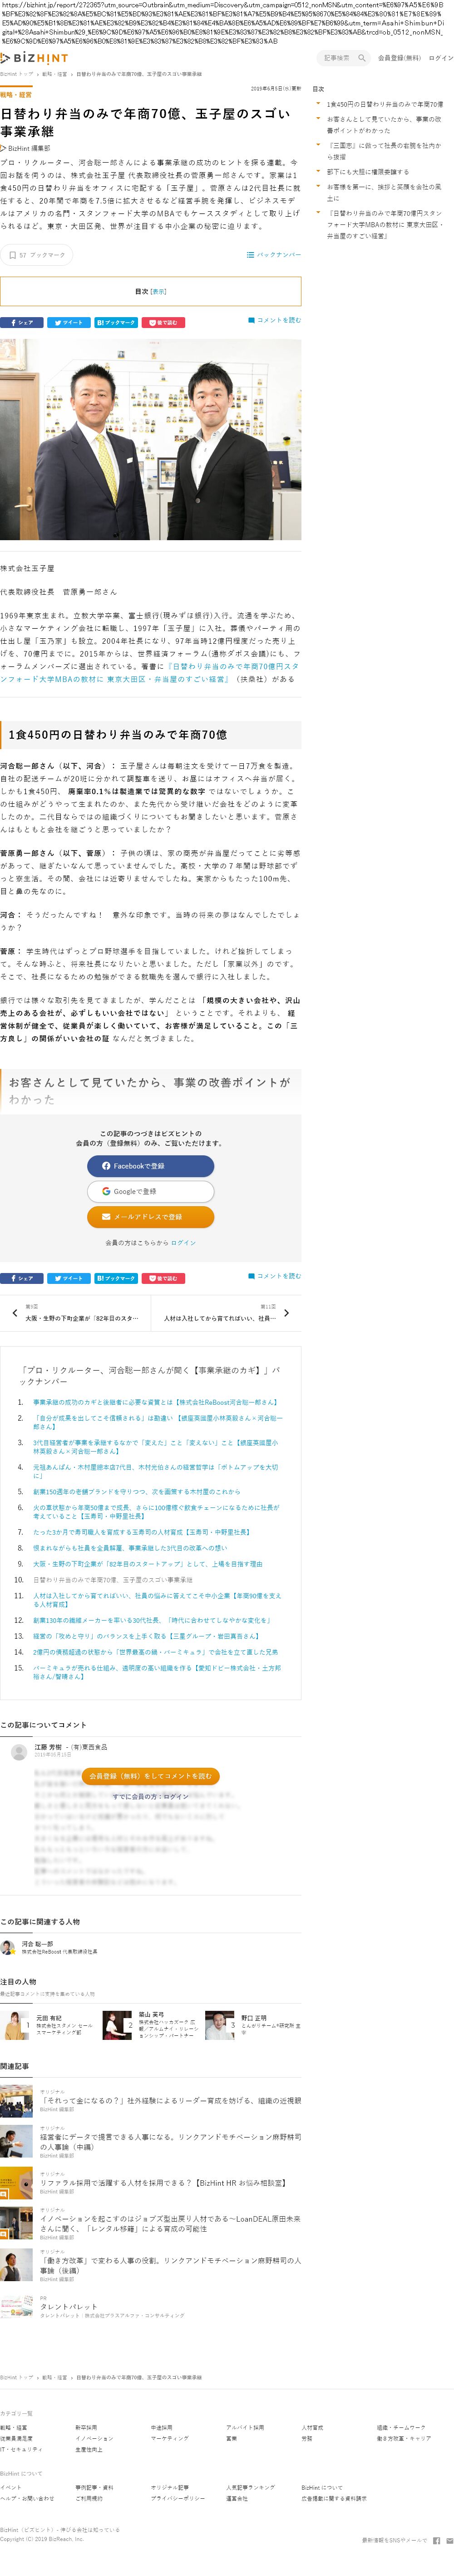Viewport: 454px width, 2576px height.
Task: Open 野口 正明 featured person entry
Action: [252, 2026]
